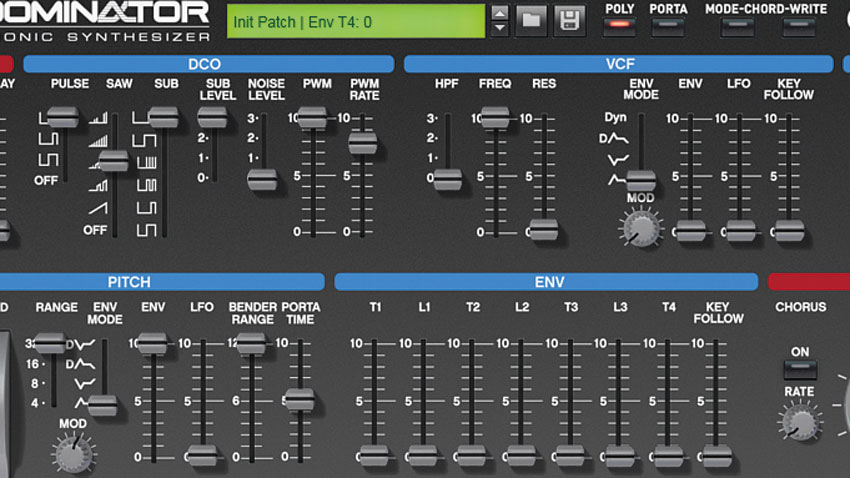Click VCF ENV MODE slider handle
The image size is (850, 478).
click(x=641, y=180)
